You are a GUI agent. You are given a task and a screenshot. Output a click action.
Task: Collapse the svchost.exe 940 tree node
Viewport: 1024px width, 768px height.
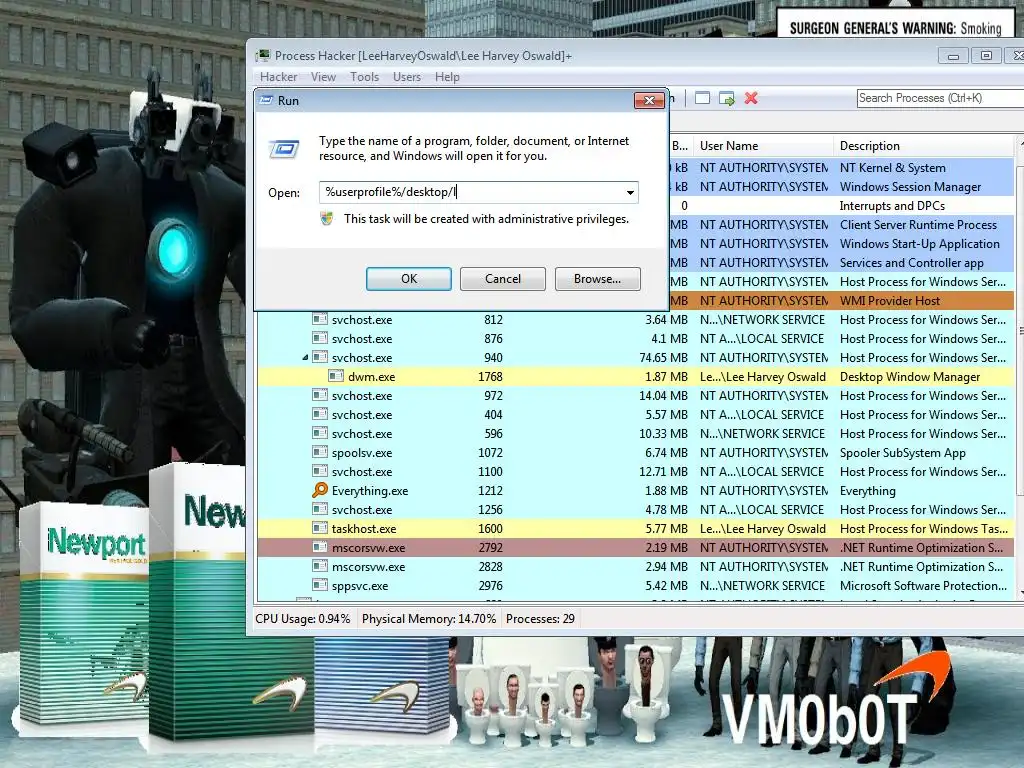305,357
